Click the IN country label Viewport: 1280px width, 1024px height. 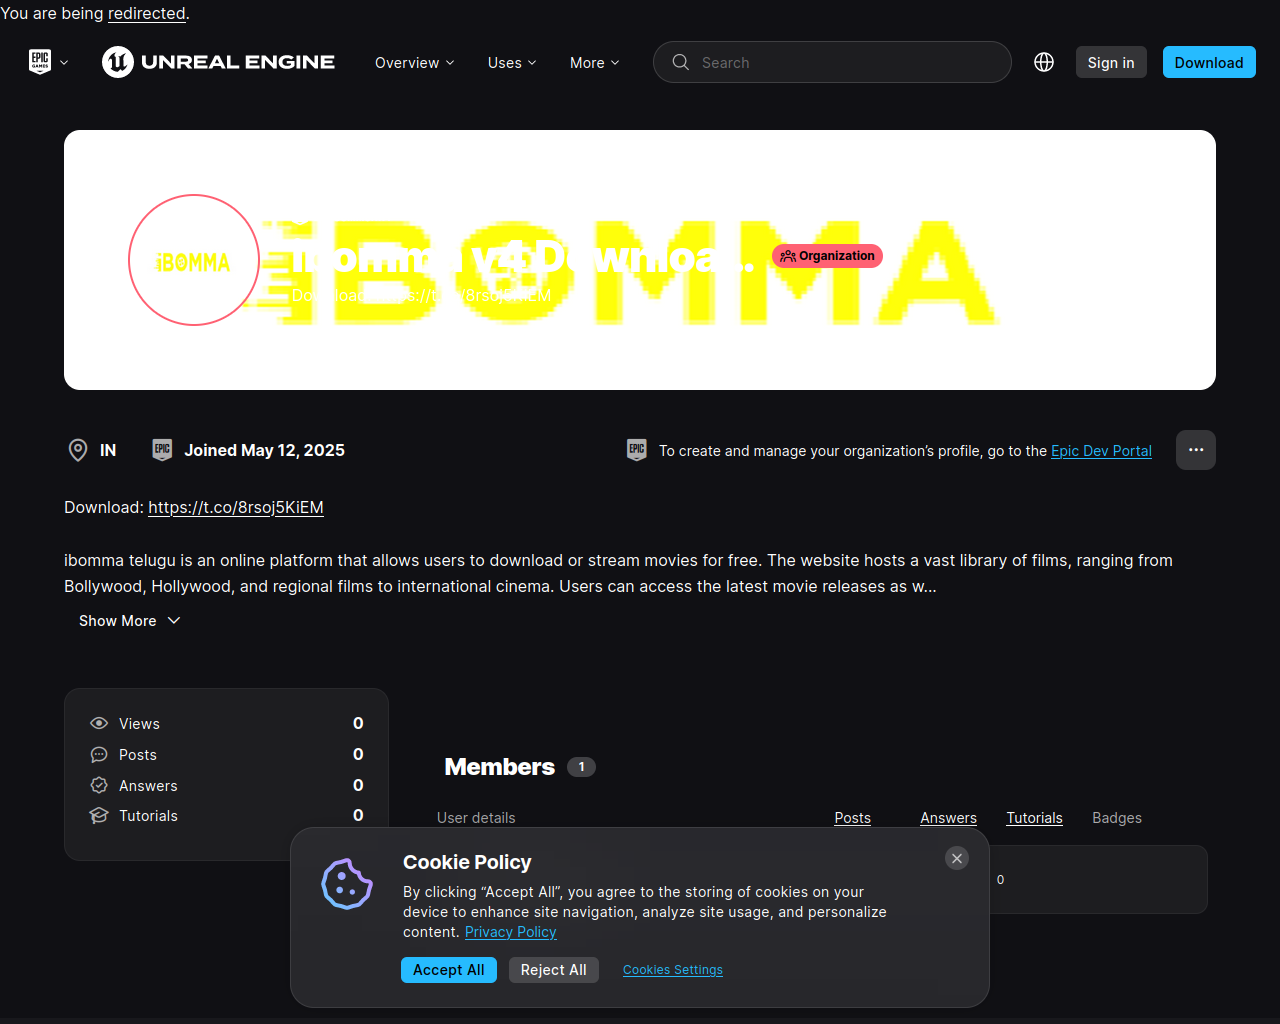pos(108,450)
